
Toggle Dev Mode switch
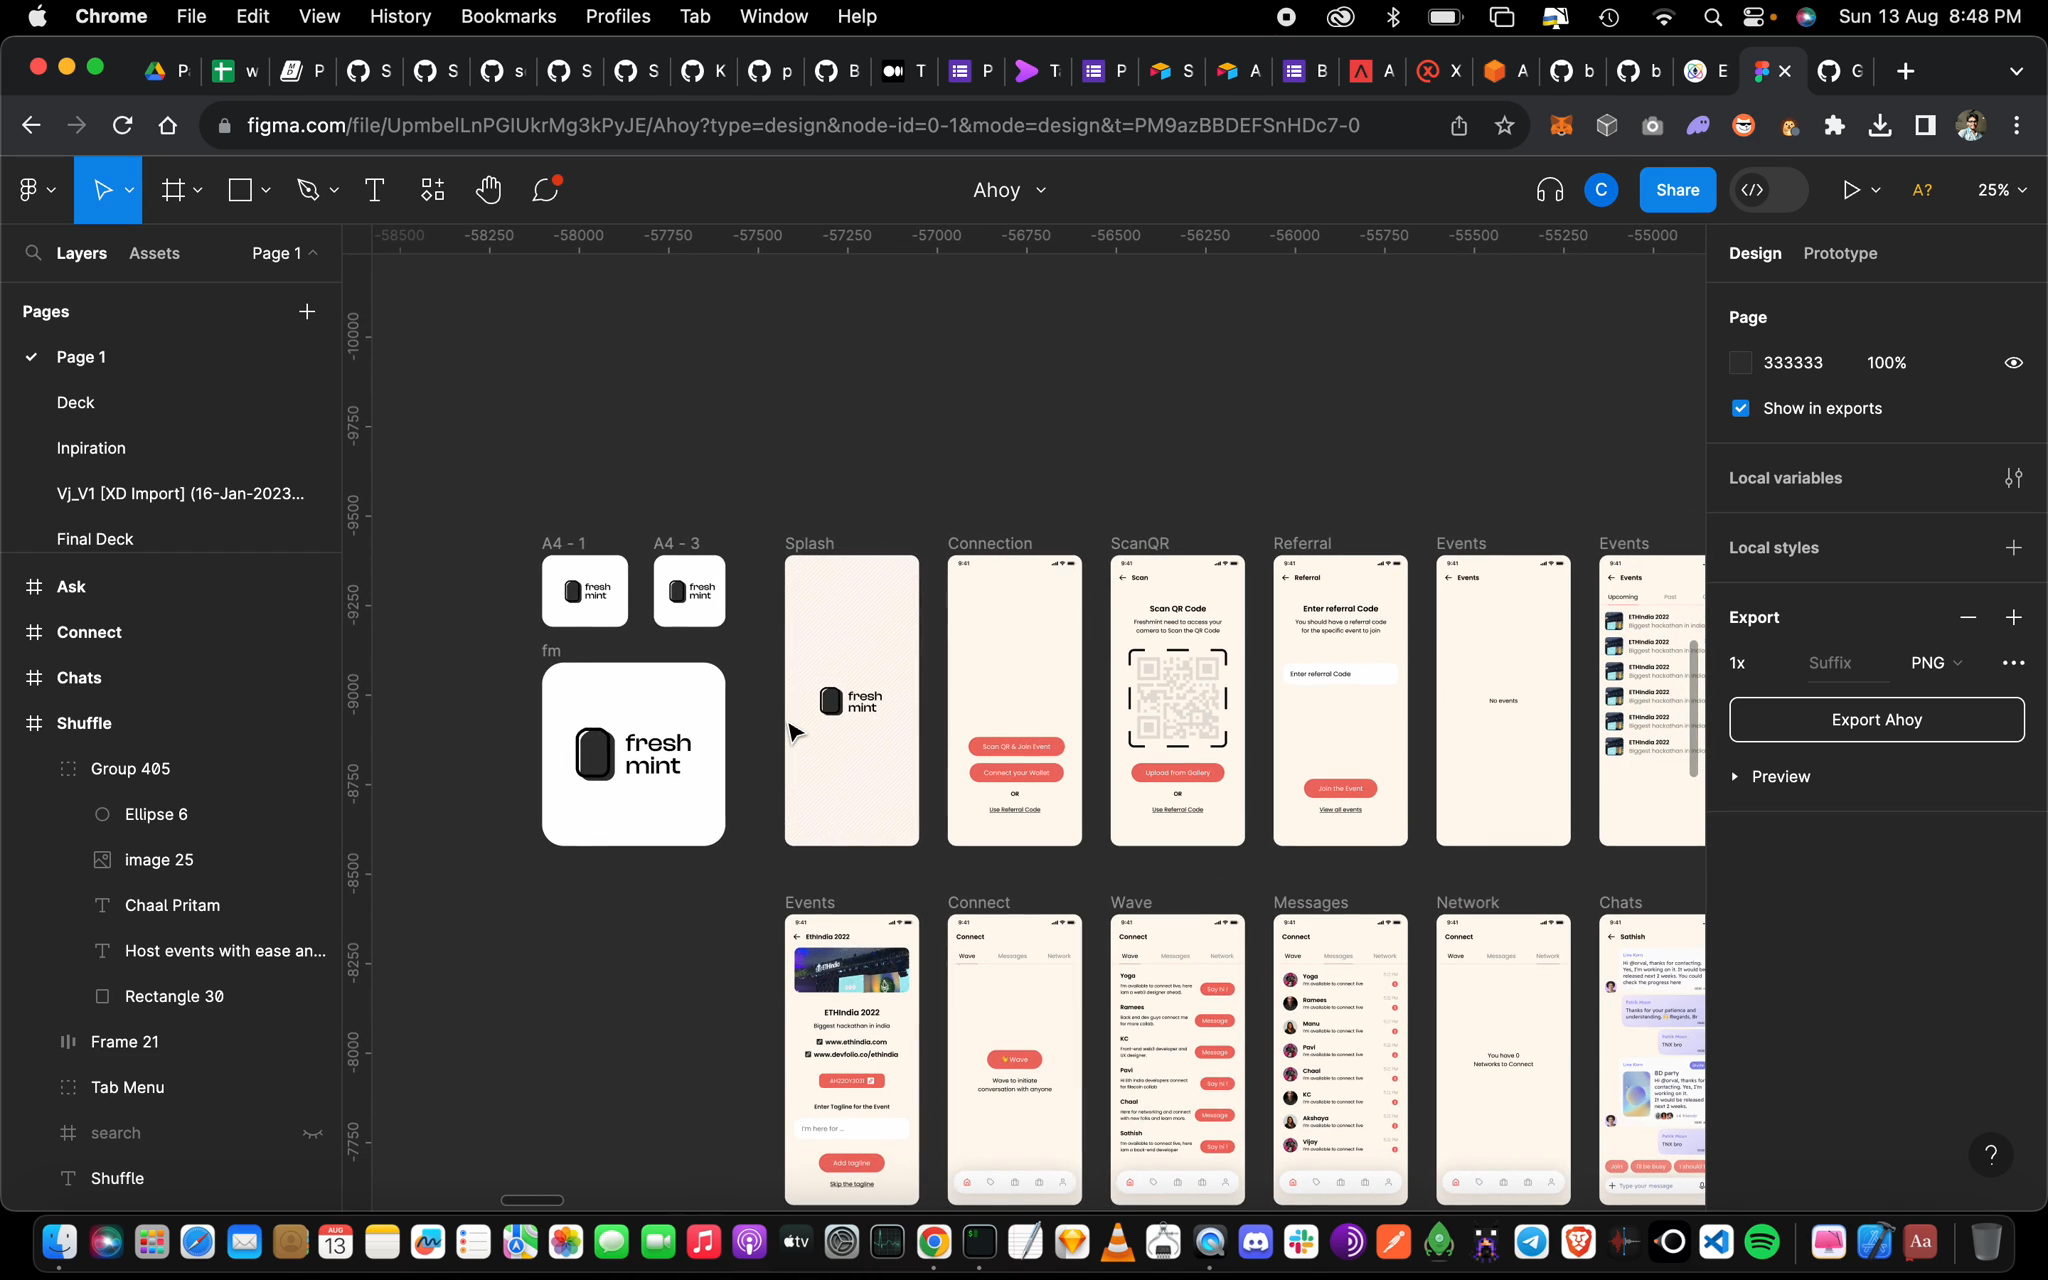click(1769, 190)
